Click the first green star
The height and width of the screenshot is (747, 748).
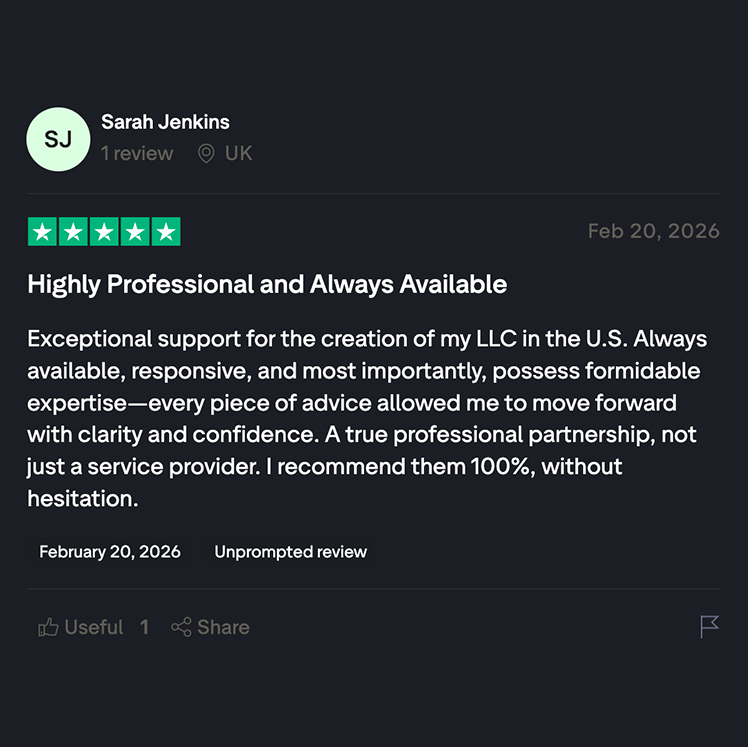[42, 232]
